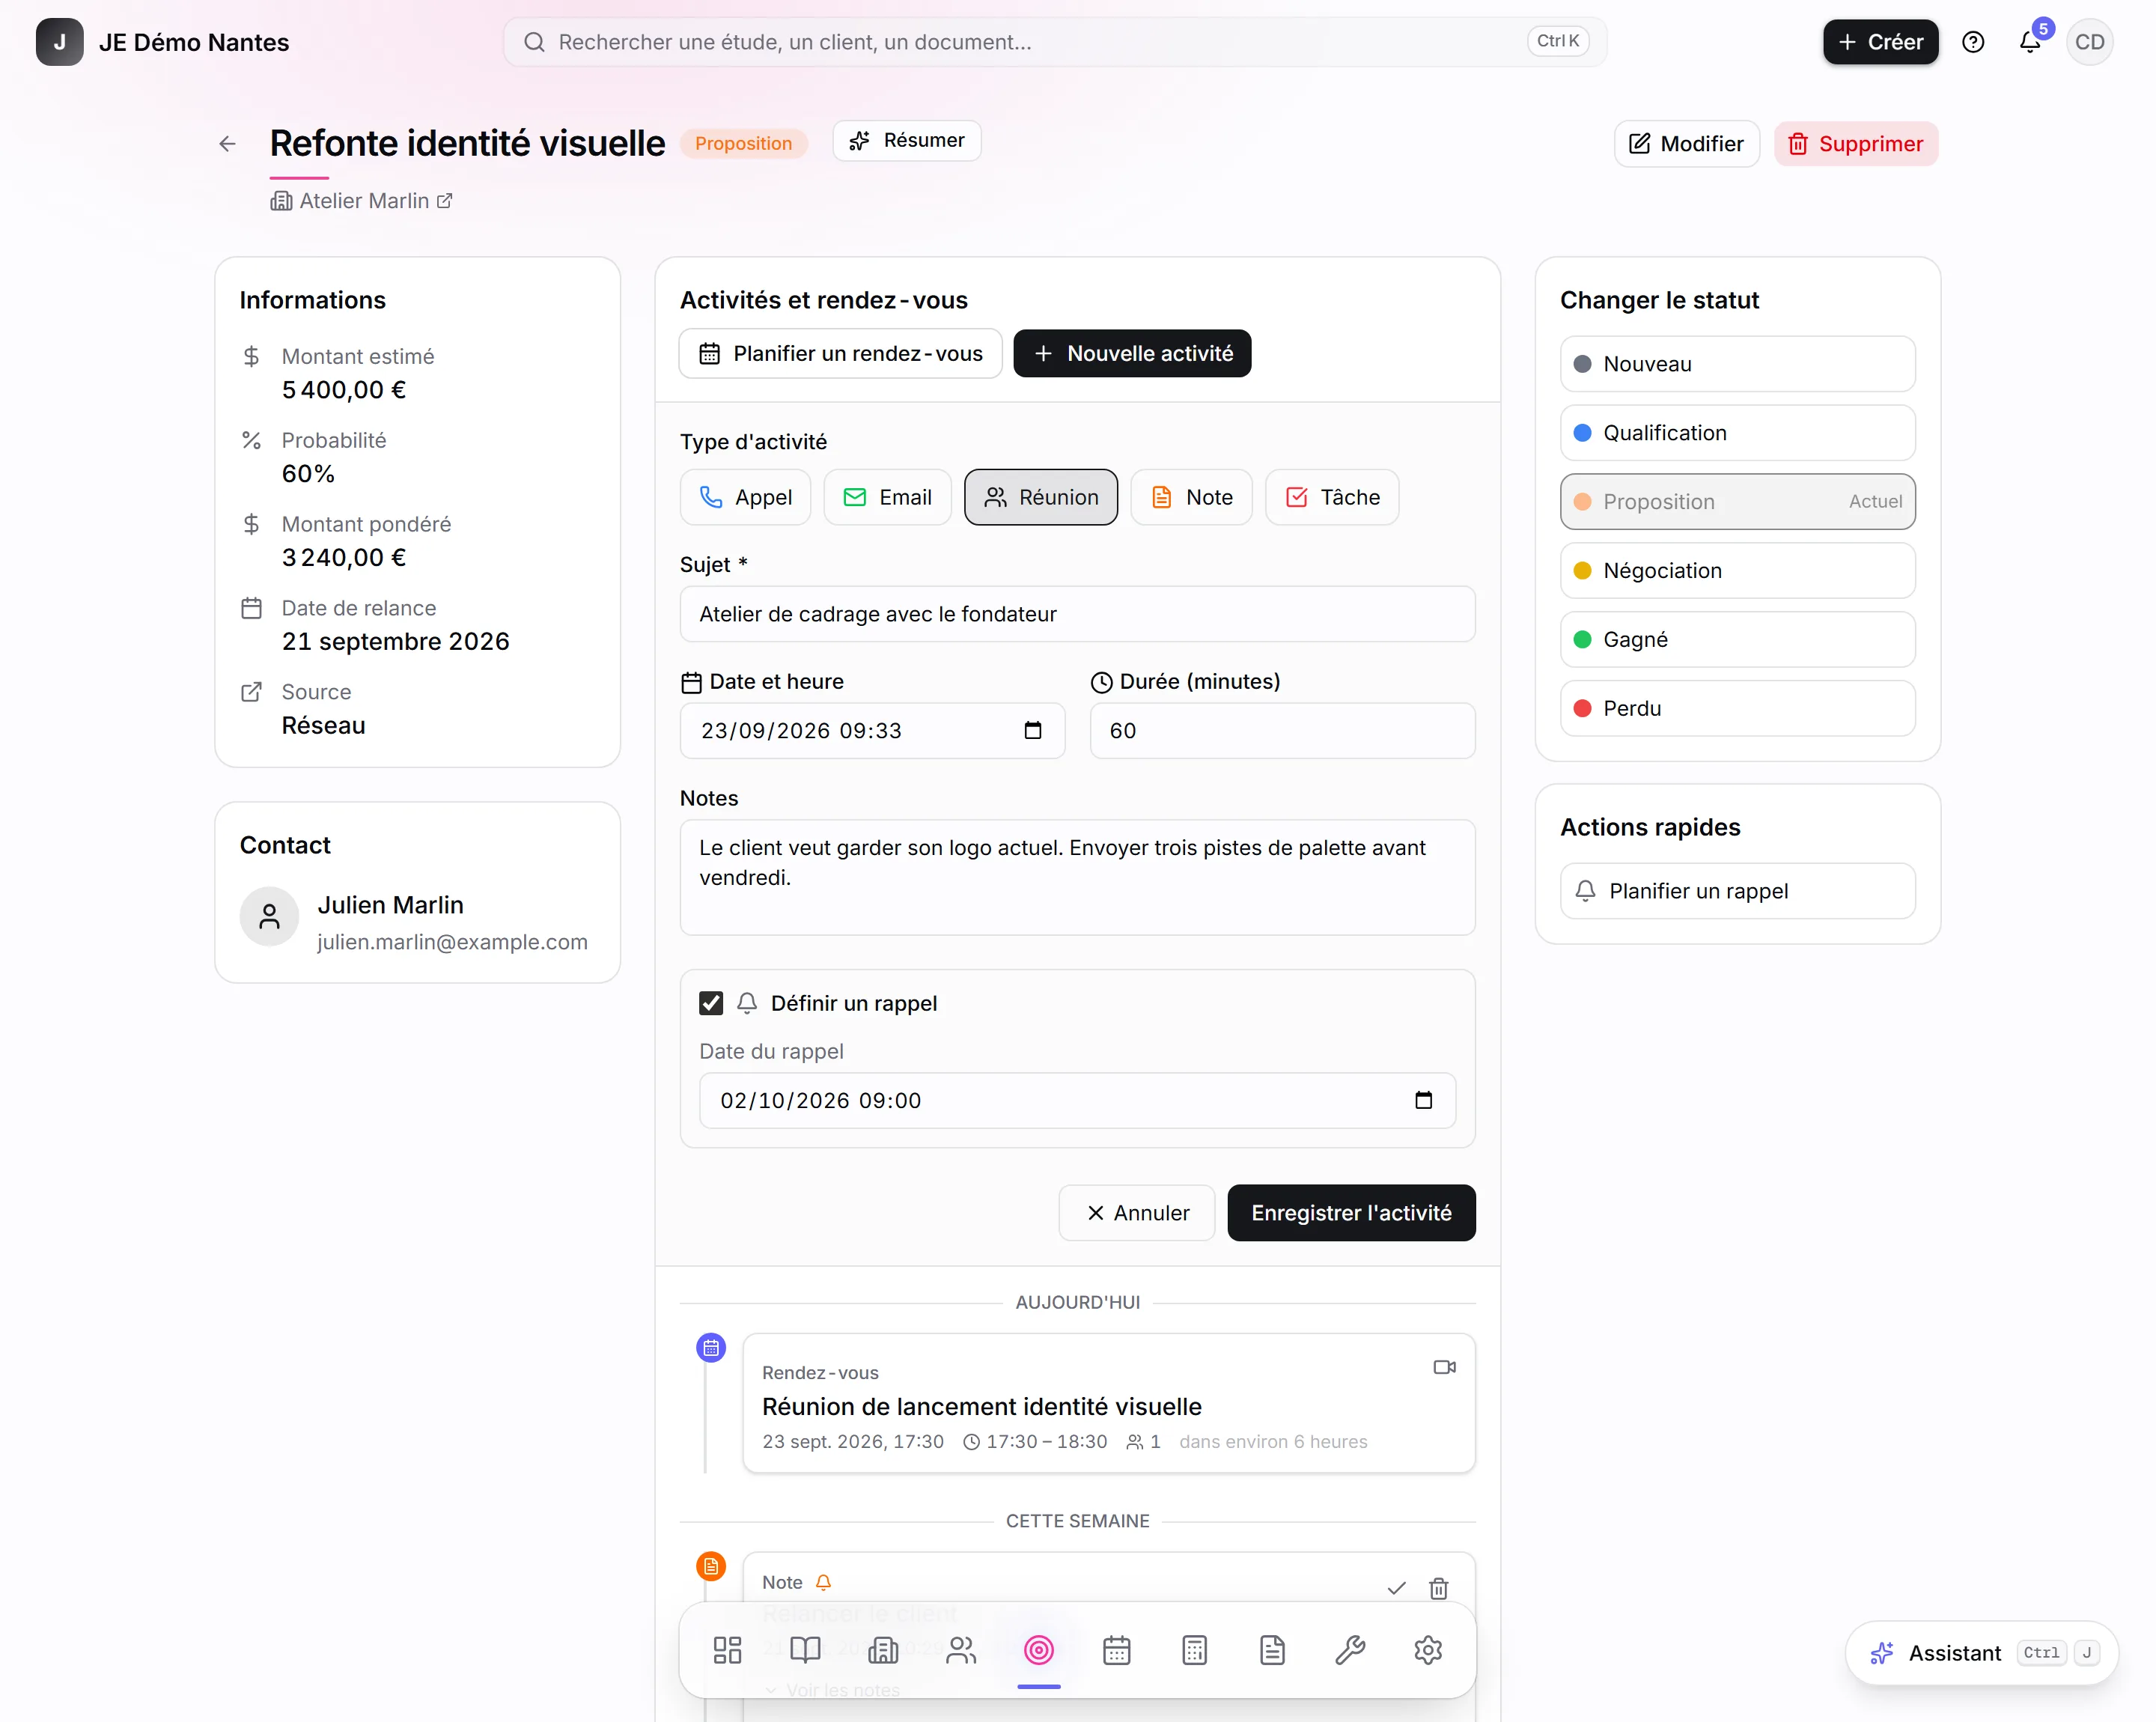Viewport: 2156px width, 1722px height.
Task: Delete the Note activity with trash icon
Action: [1439, 1588]
